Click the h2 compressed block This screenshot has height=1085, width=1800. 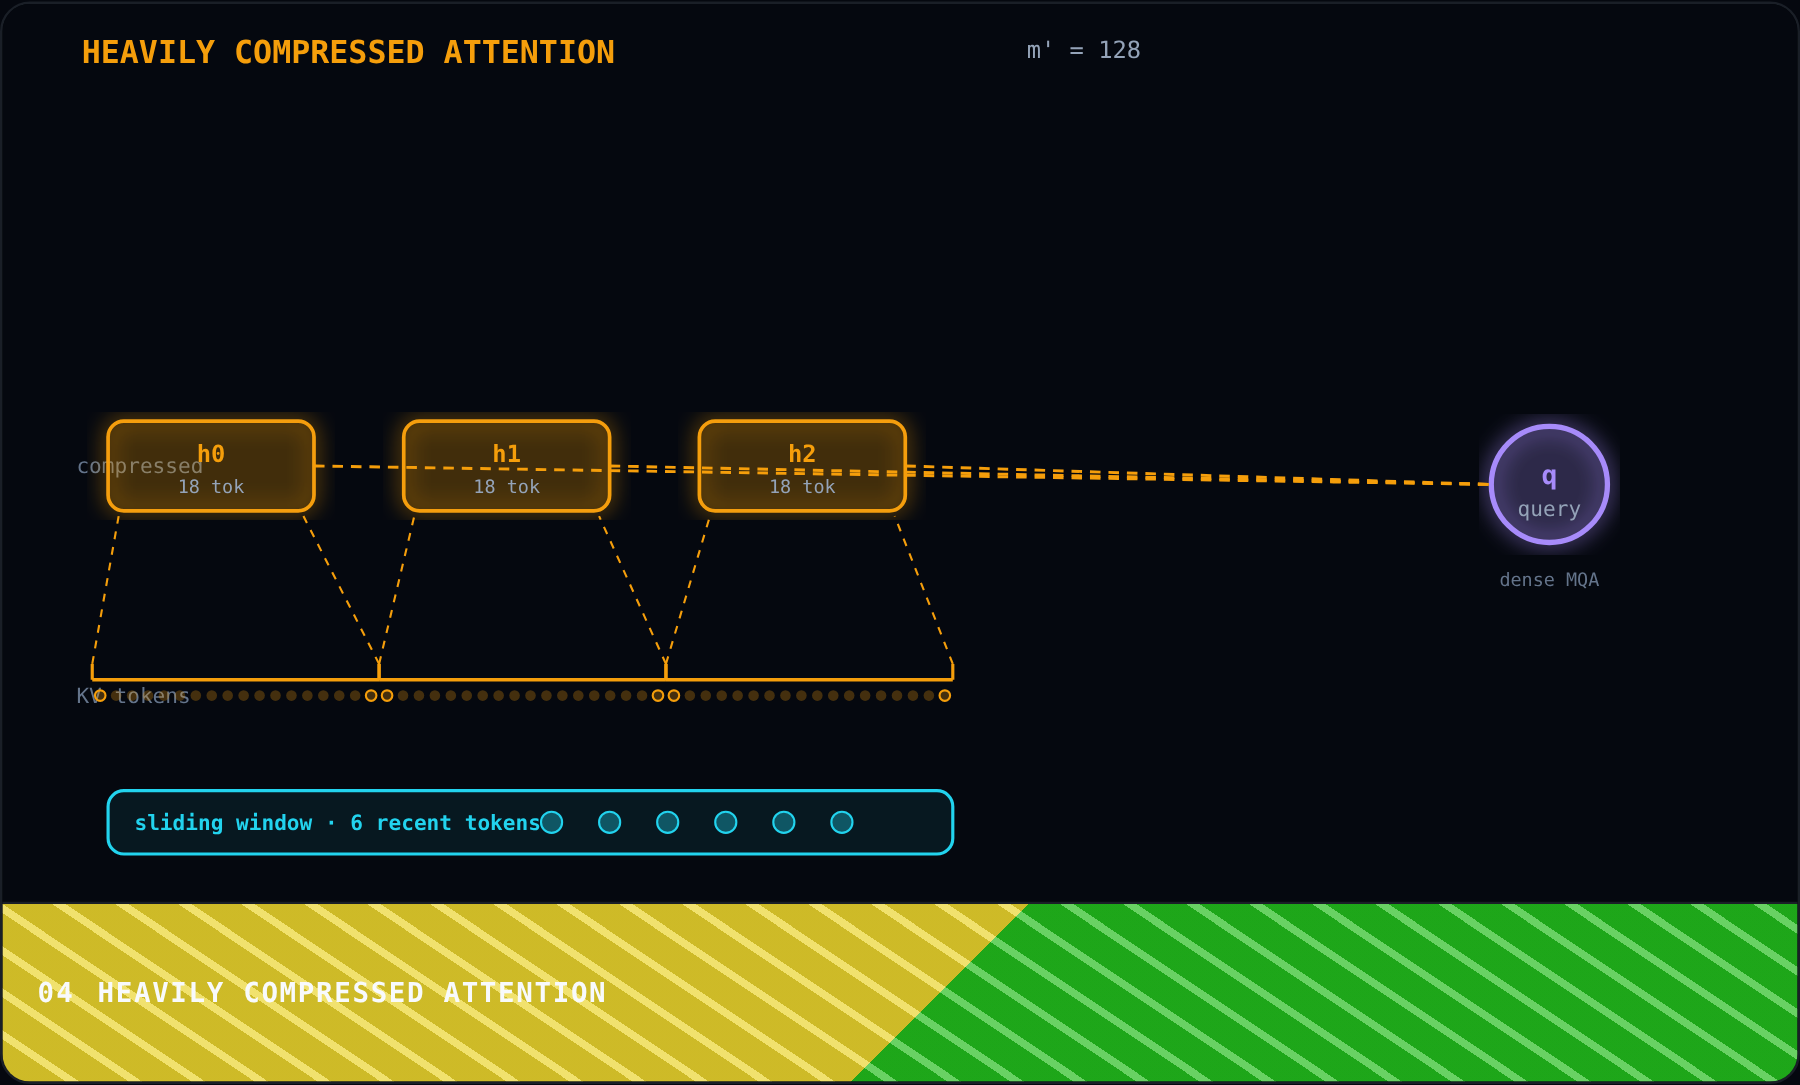pyautogui.click(x=802, y=466)
